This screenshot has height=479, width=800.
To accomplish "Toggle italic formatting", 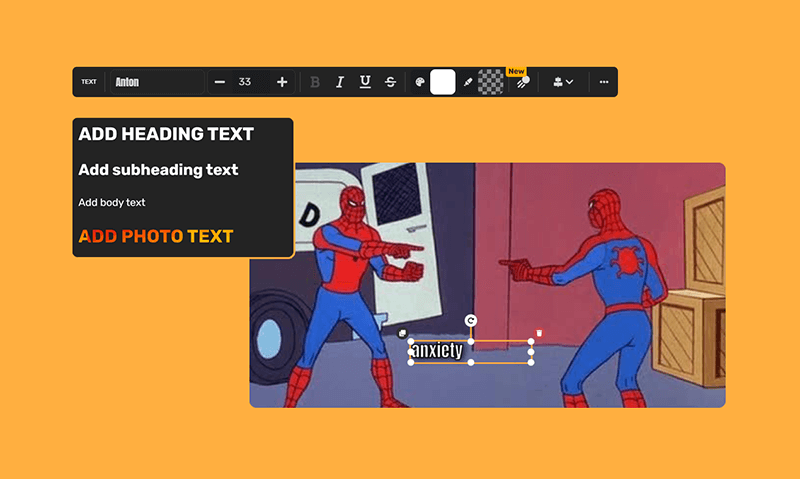I will click(x=340, y=82).
